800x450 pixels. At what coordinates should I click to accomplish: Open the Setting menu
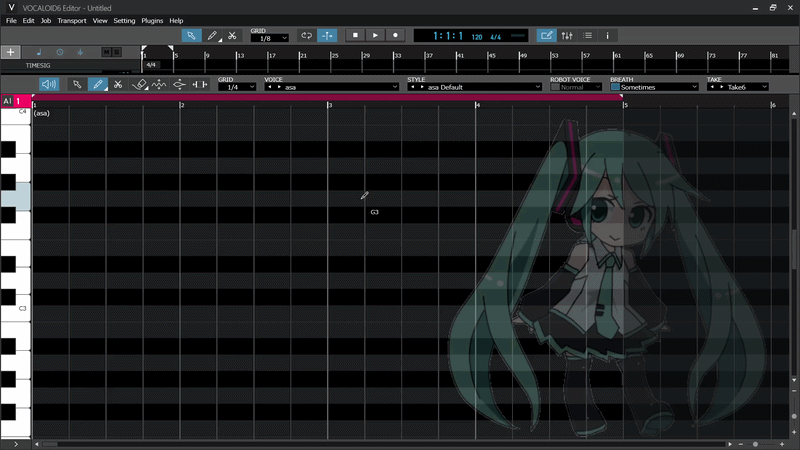[124, 20]
